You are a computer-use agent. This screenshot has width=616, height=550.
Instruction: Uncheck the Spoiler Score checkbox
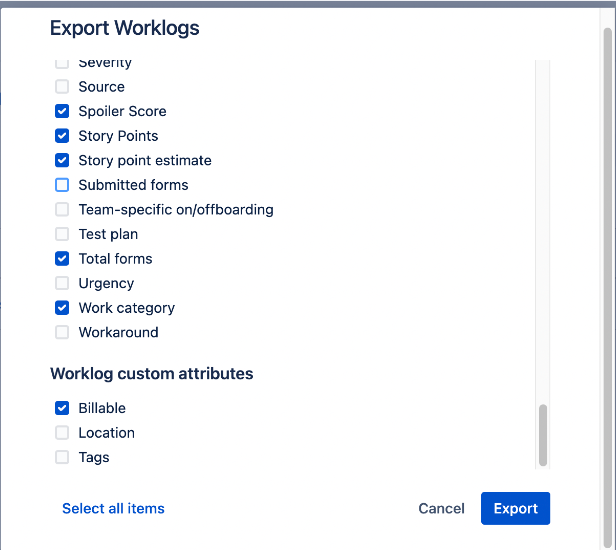(62, 111)
